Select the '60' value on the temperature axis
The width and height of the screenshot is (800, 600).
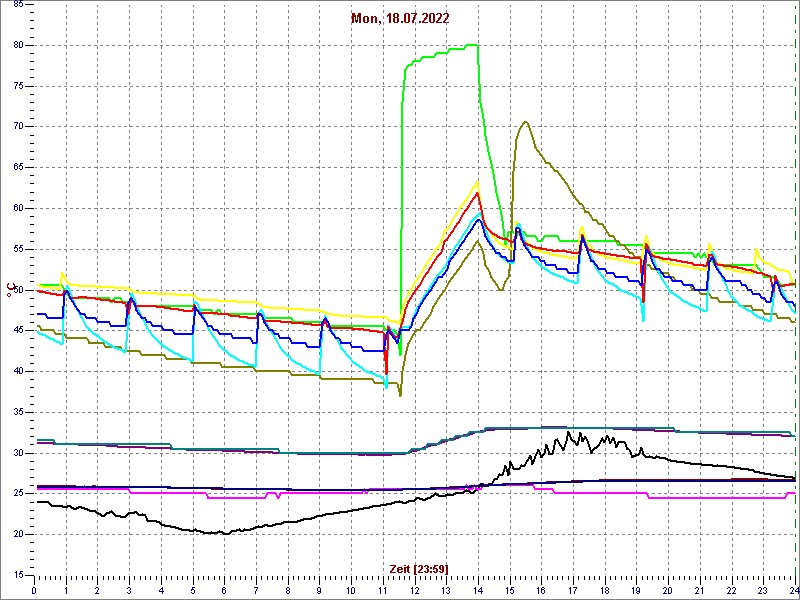(17, 209)
